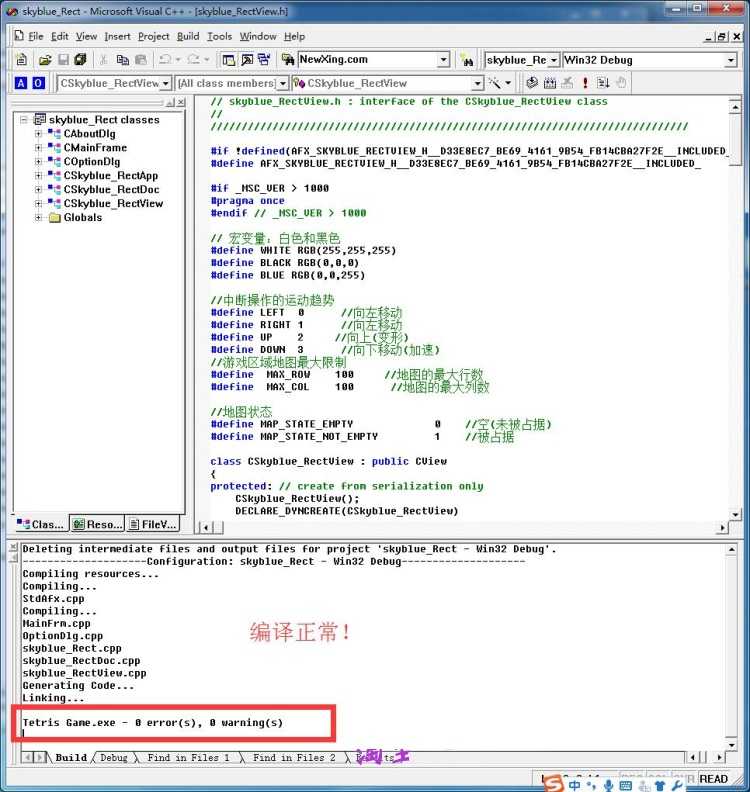Click the red exclamation Execute Program icon
The height and width of the screenshot is (792, 750).
click(x=585, y=83)
